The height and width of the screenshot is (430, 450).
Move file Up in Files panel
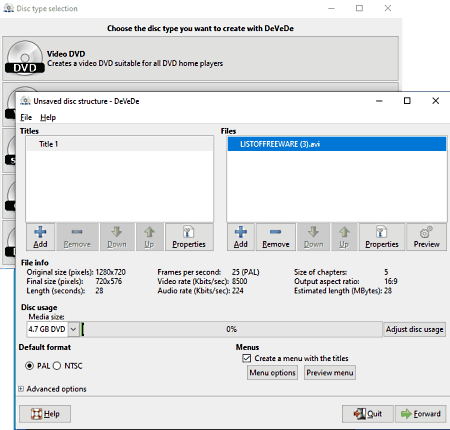point(344,237)
